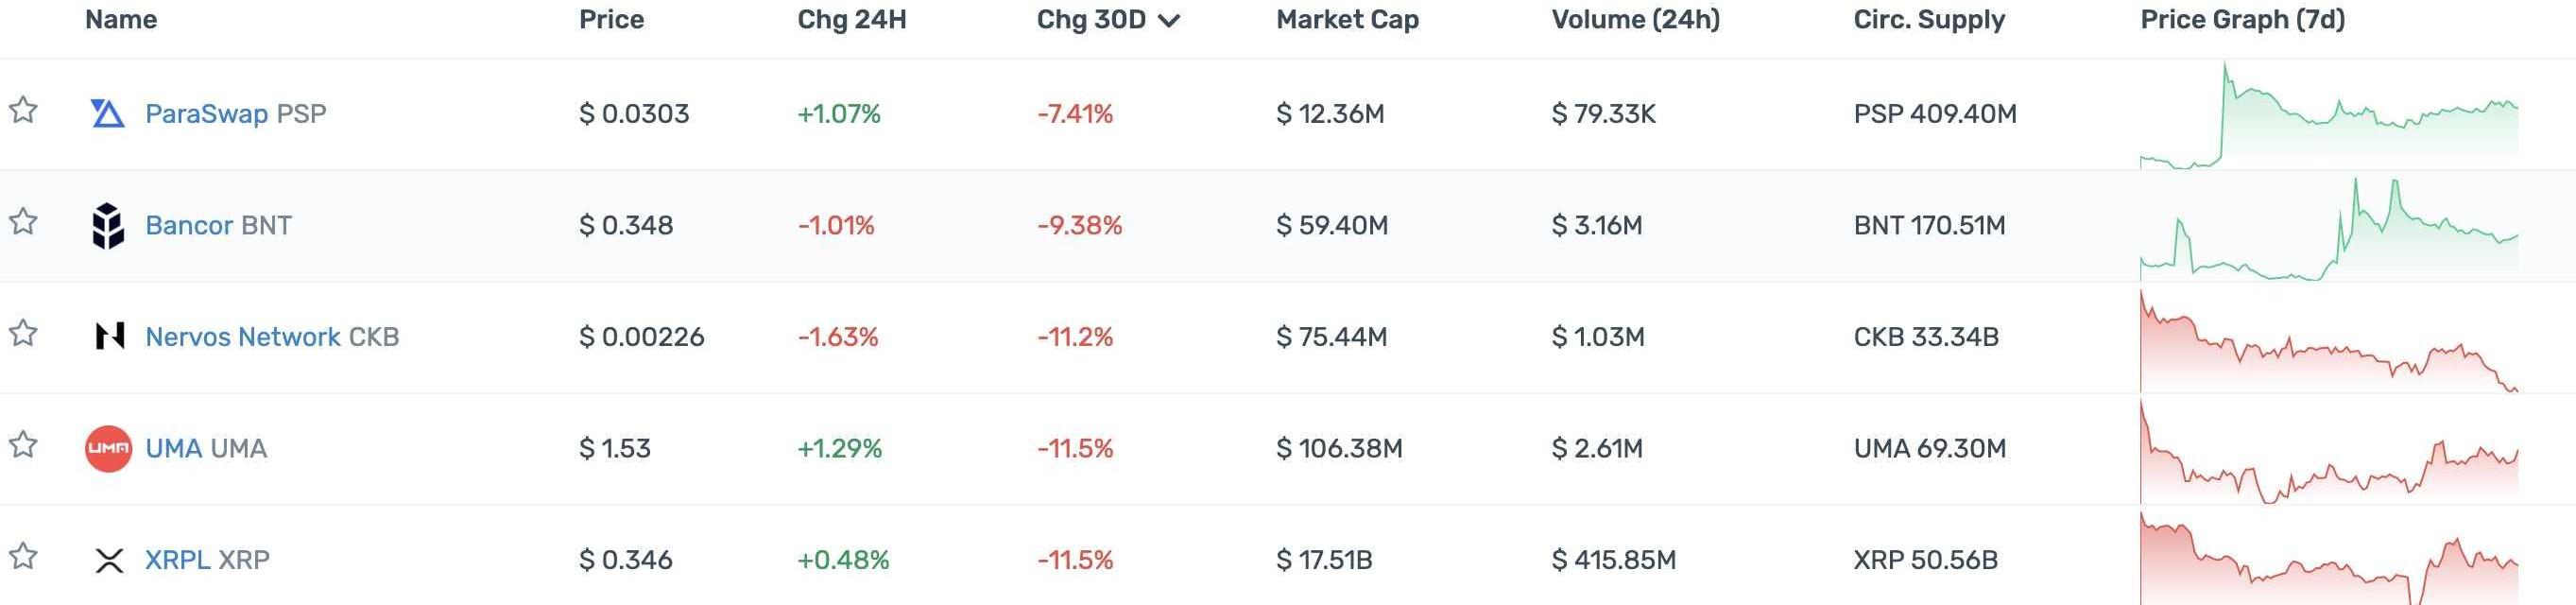Star ParaSwap as a favorite
2576x605 pixels.
click(x=23, y=110)
